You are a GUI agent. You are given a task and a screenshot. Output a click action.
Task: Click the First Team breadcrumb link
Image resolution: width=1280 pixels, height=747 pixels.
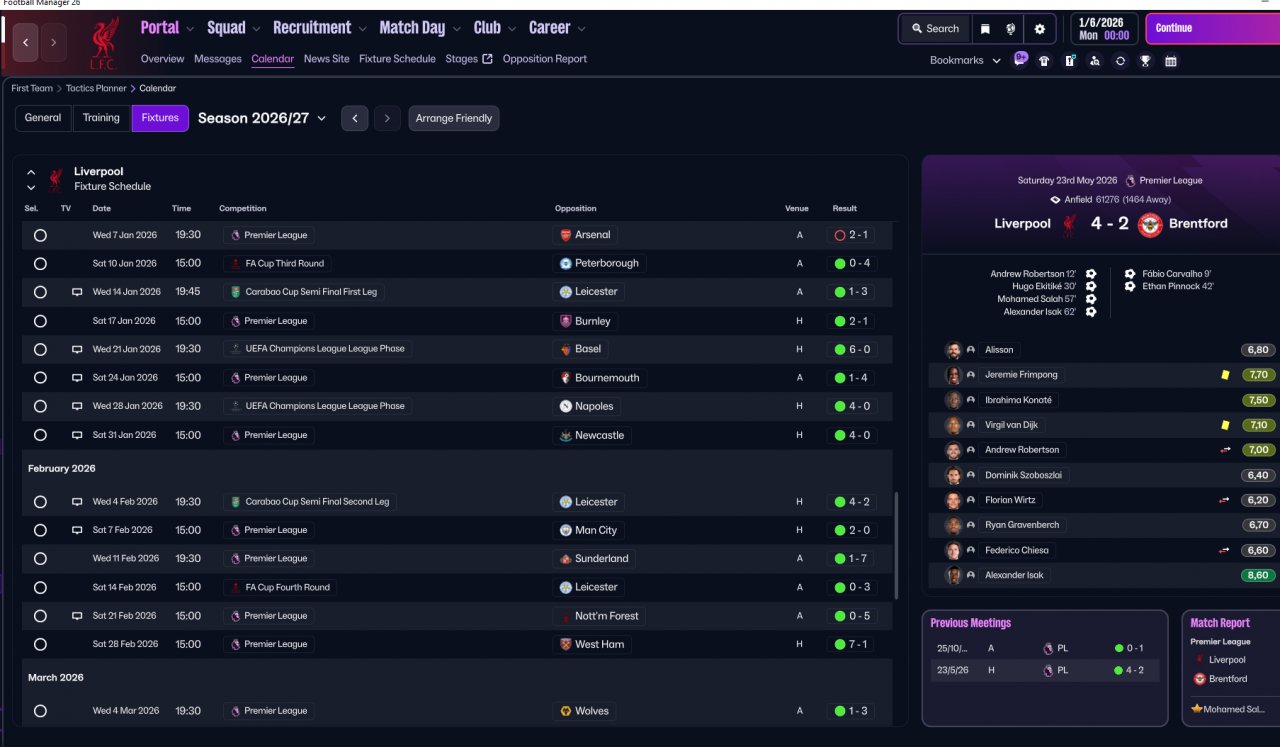32,88
